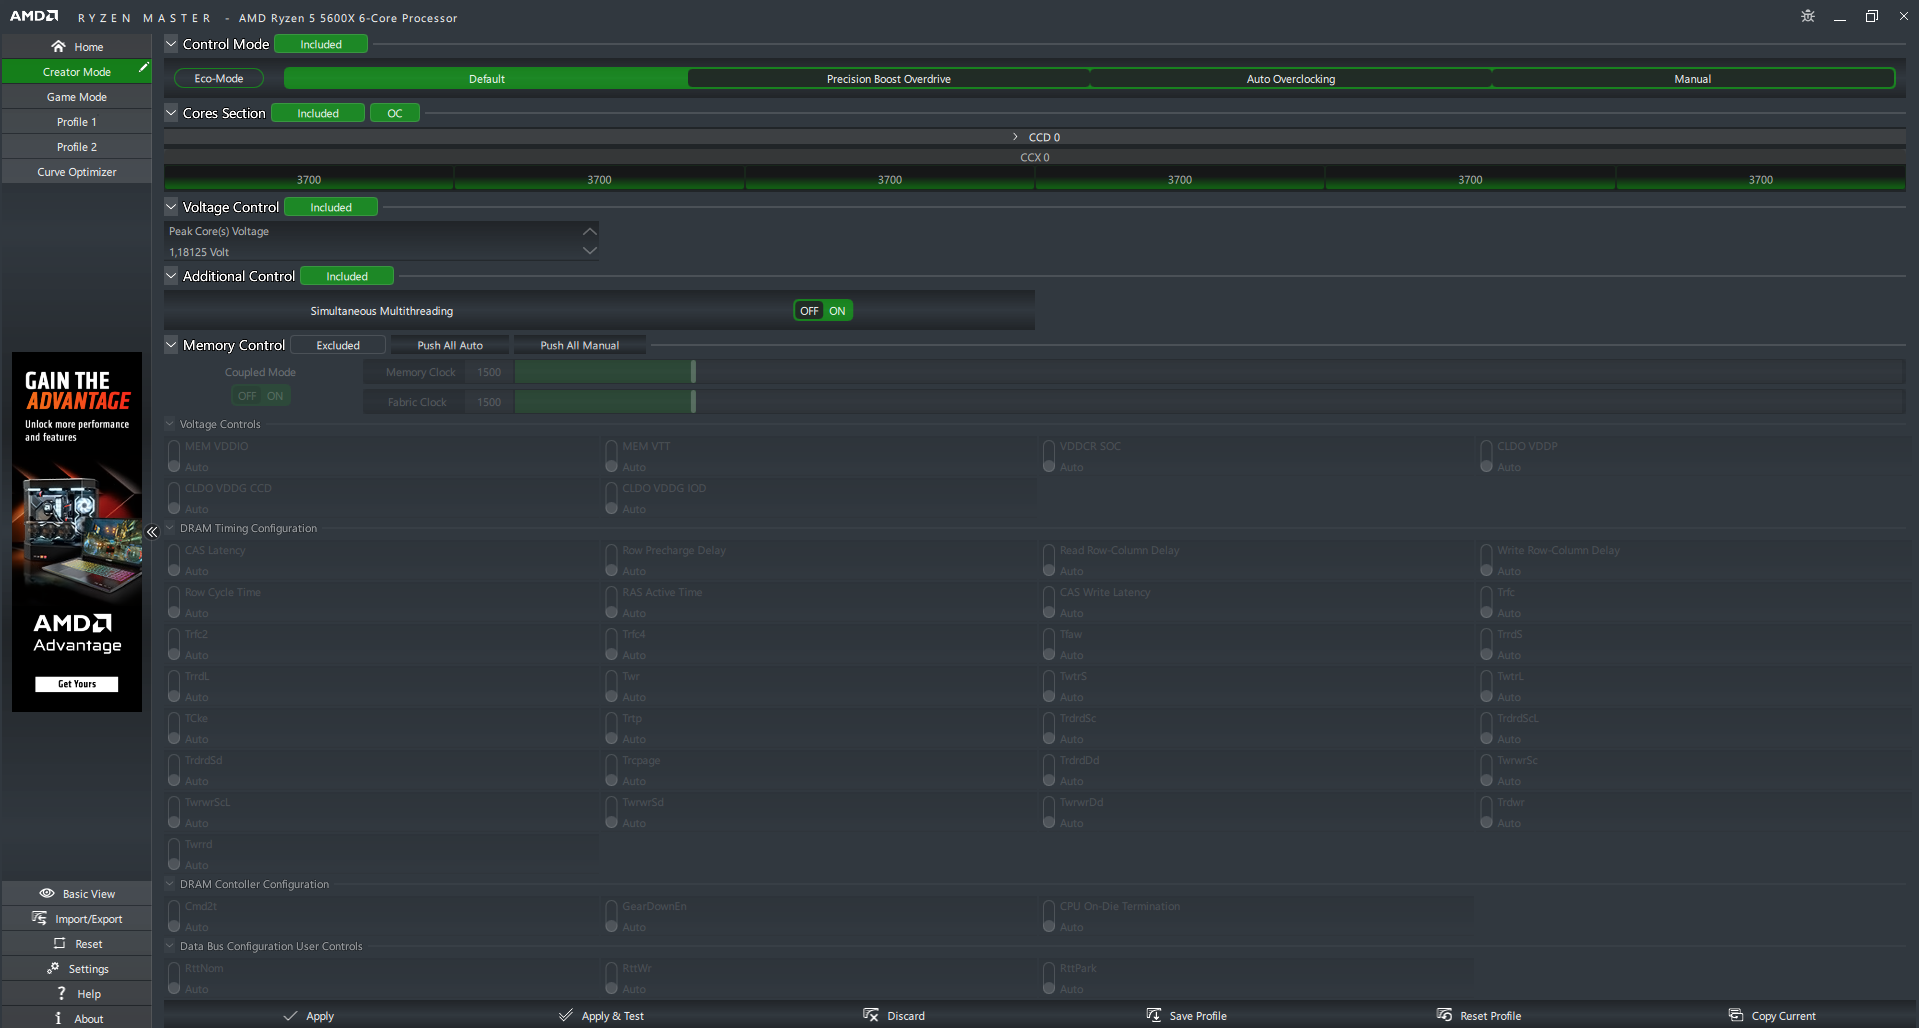Collapse DRAM Timing Configuration subsection
Image resolution: width=1919 pixels, height=1028 pixels.
170,528
